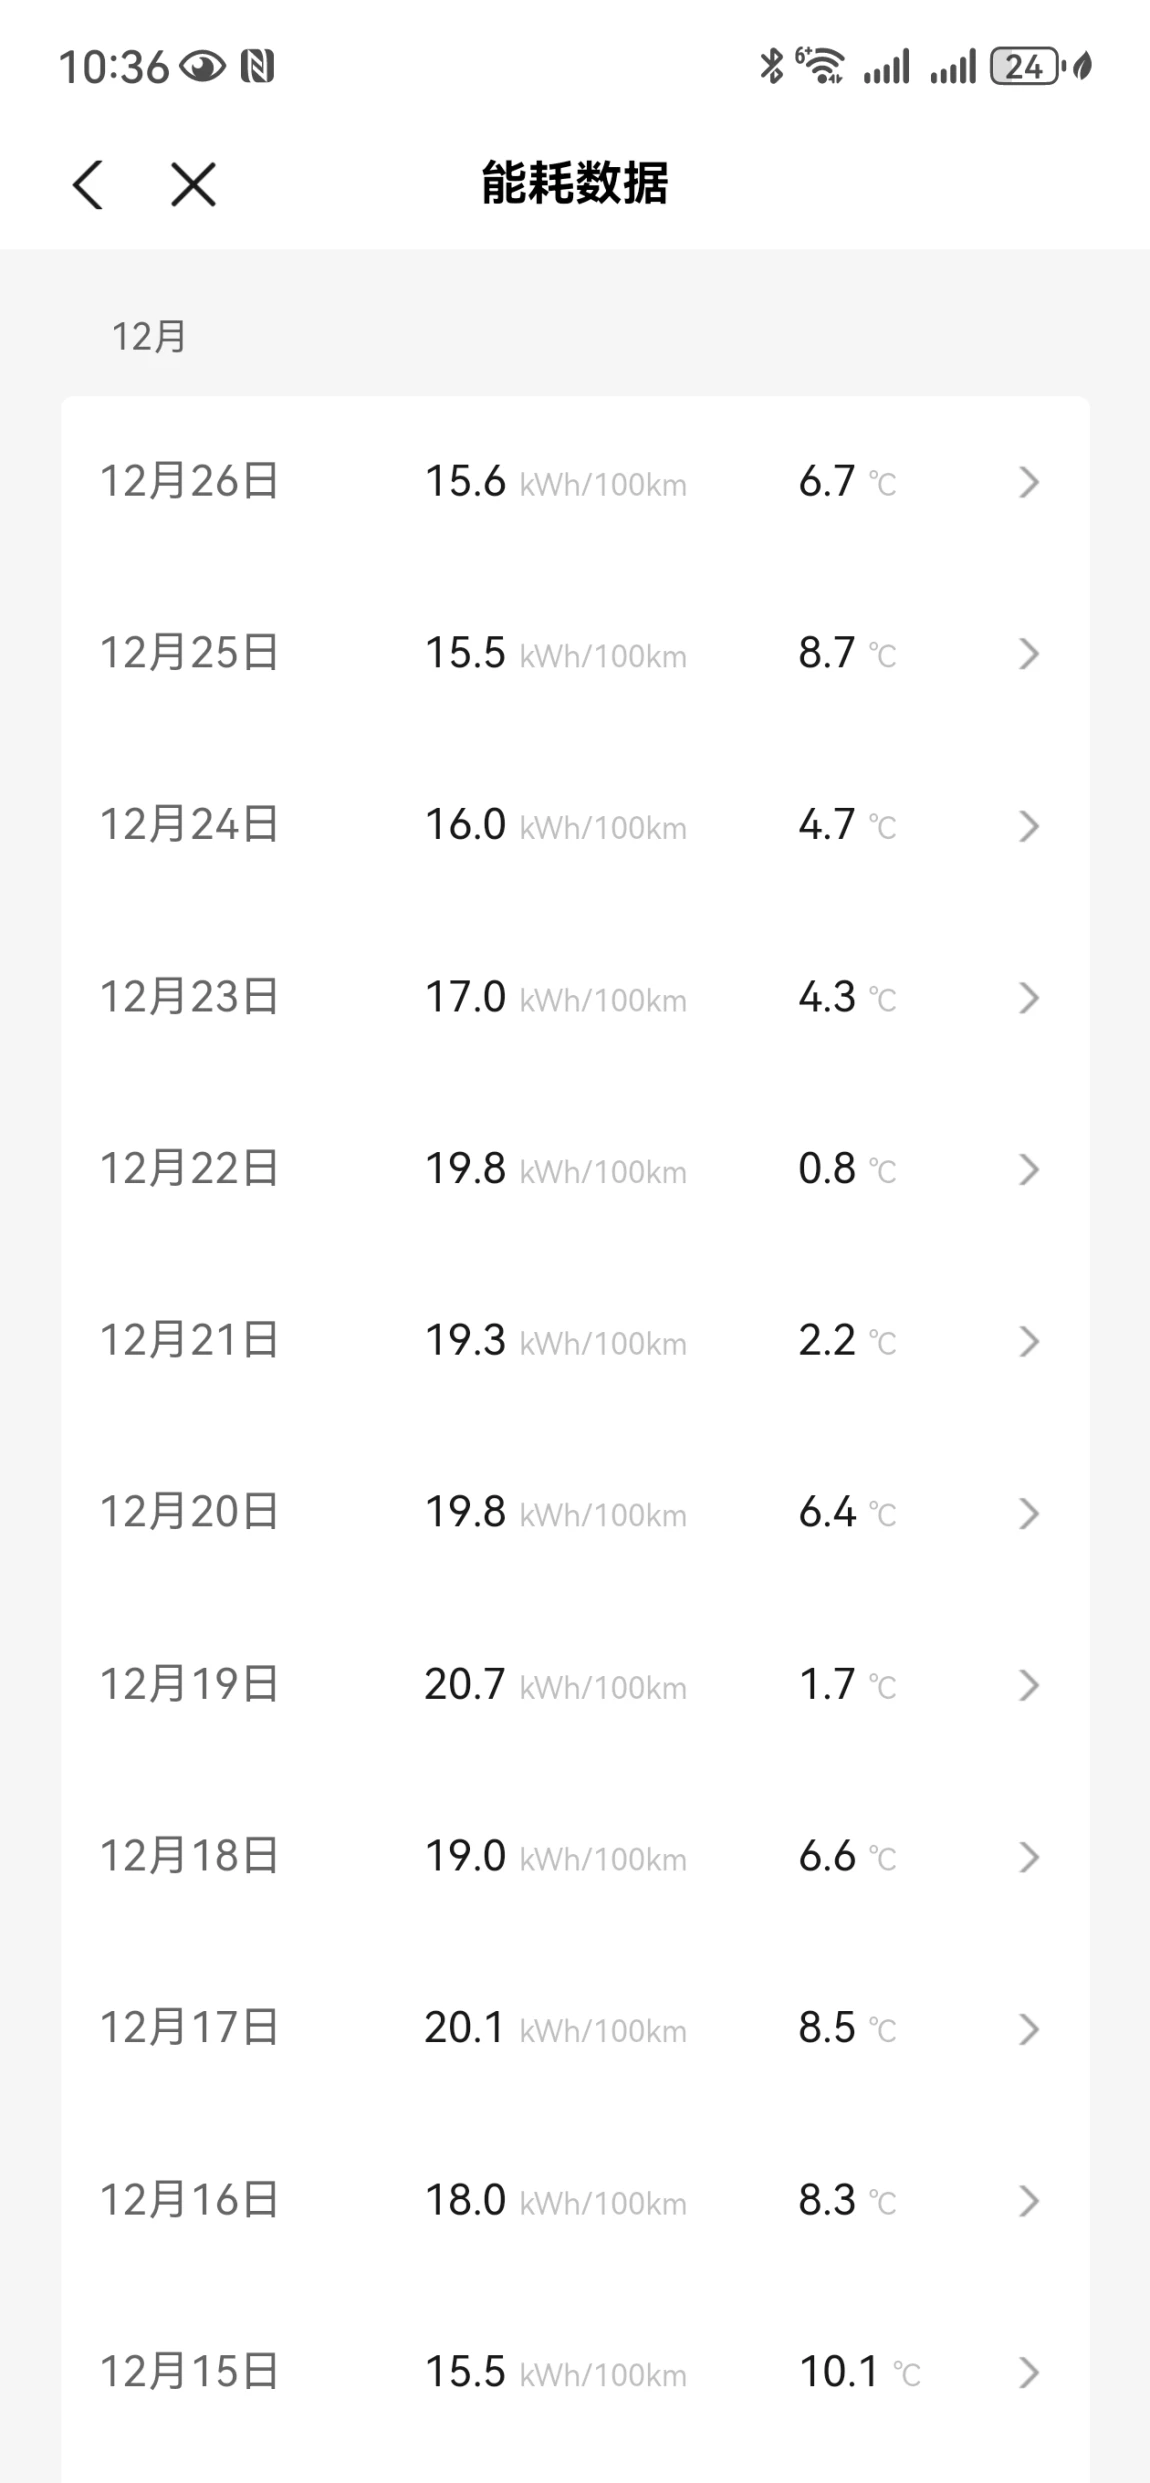1150x2483 pixels.
Task: Open 12月21日 energy record
Action: coord(575,1341)
